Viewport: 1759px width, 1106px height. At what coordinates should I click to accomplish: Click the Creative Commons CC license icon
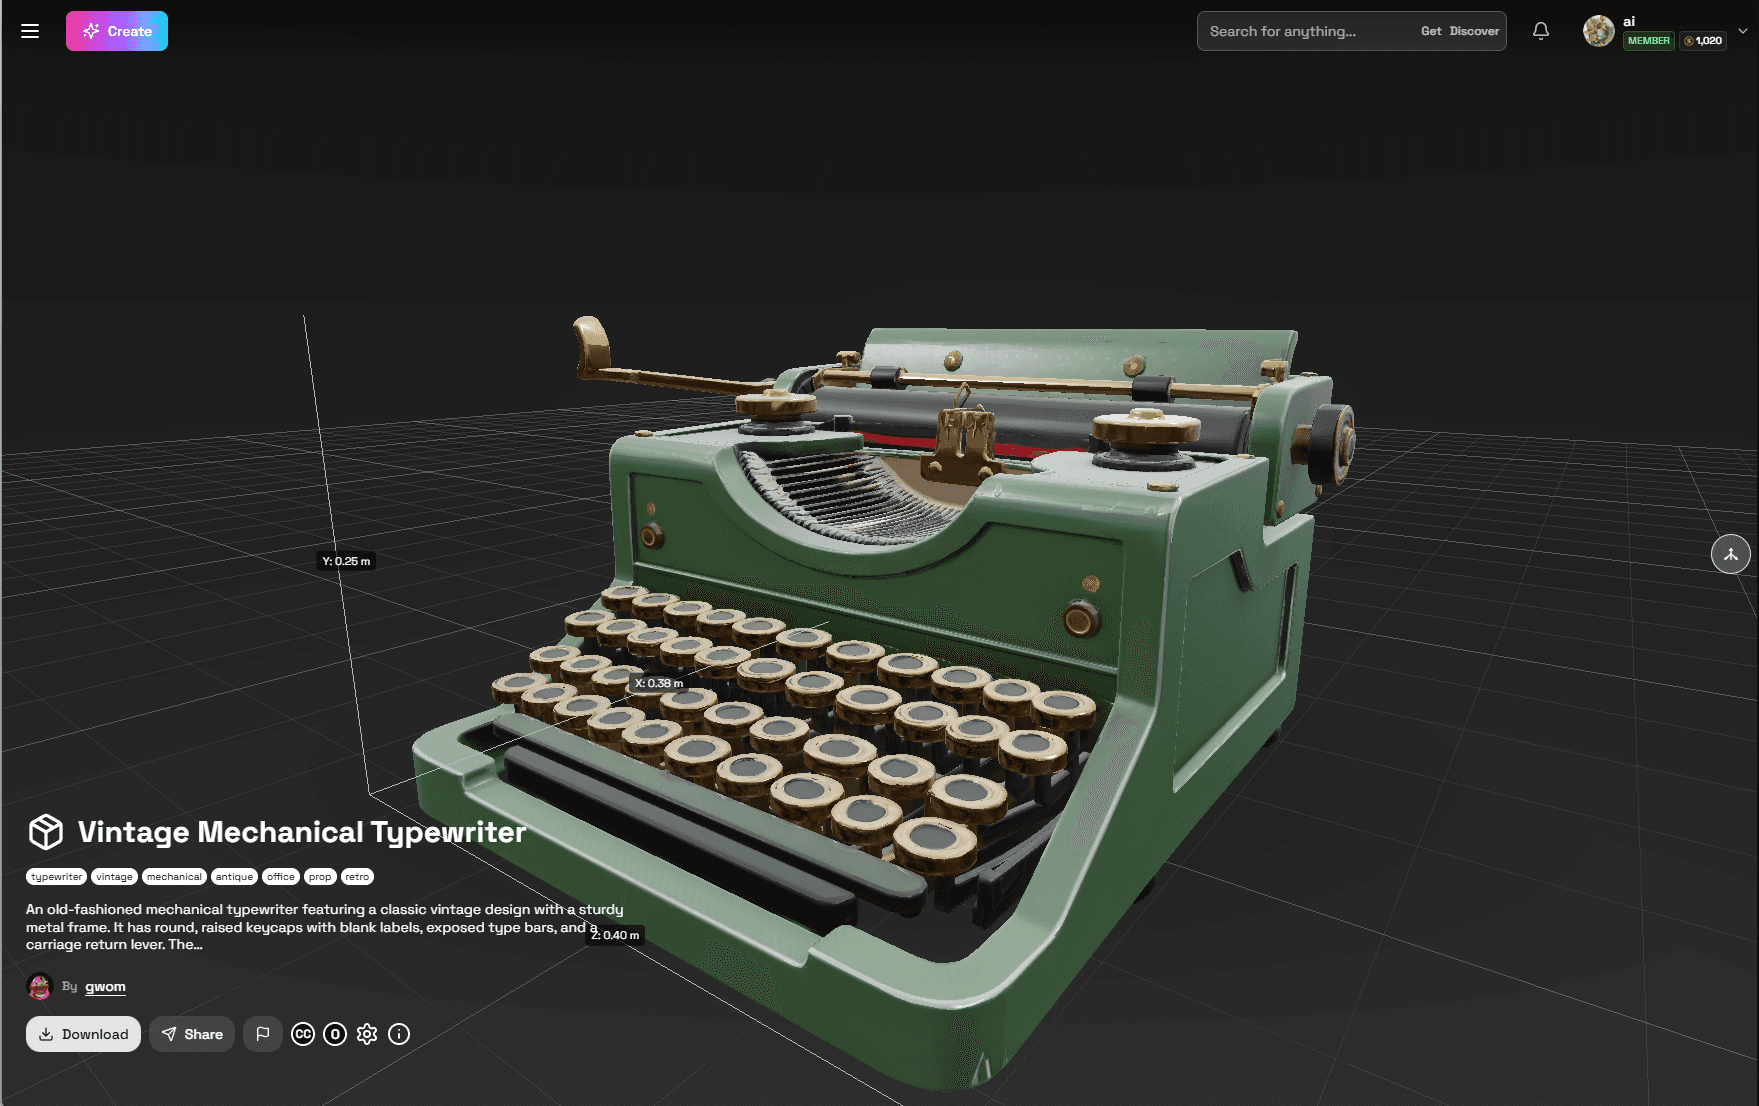(x=303, y=1034)
